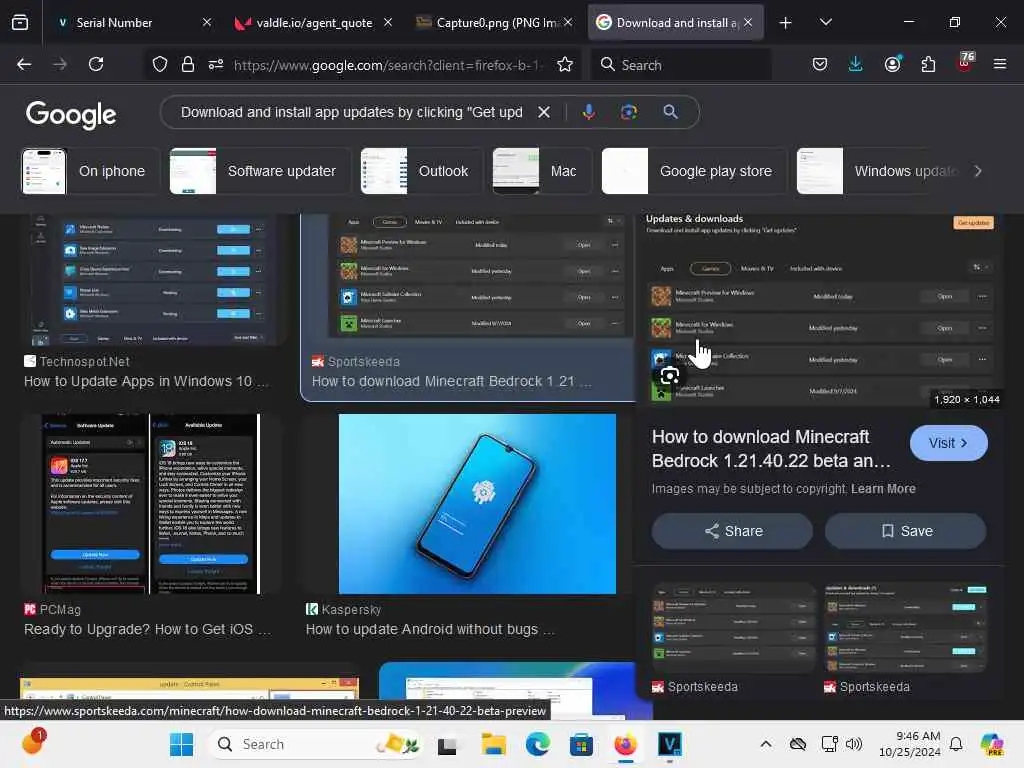The height and width of the screenshot is (768, 1024).
Task: Select the Software updater filter chip
Action: point(260,171)
